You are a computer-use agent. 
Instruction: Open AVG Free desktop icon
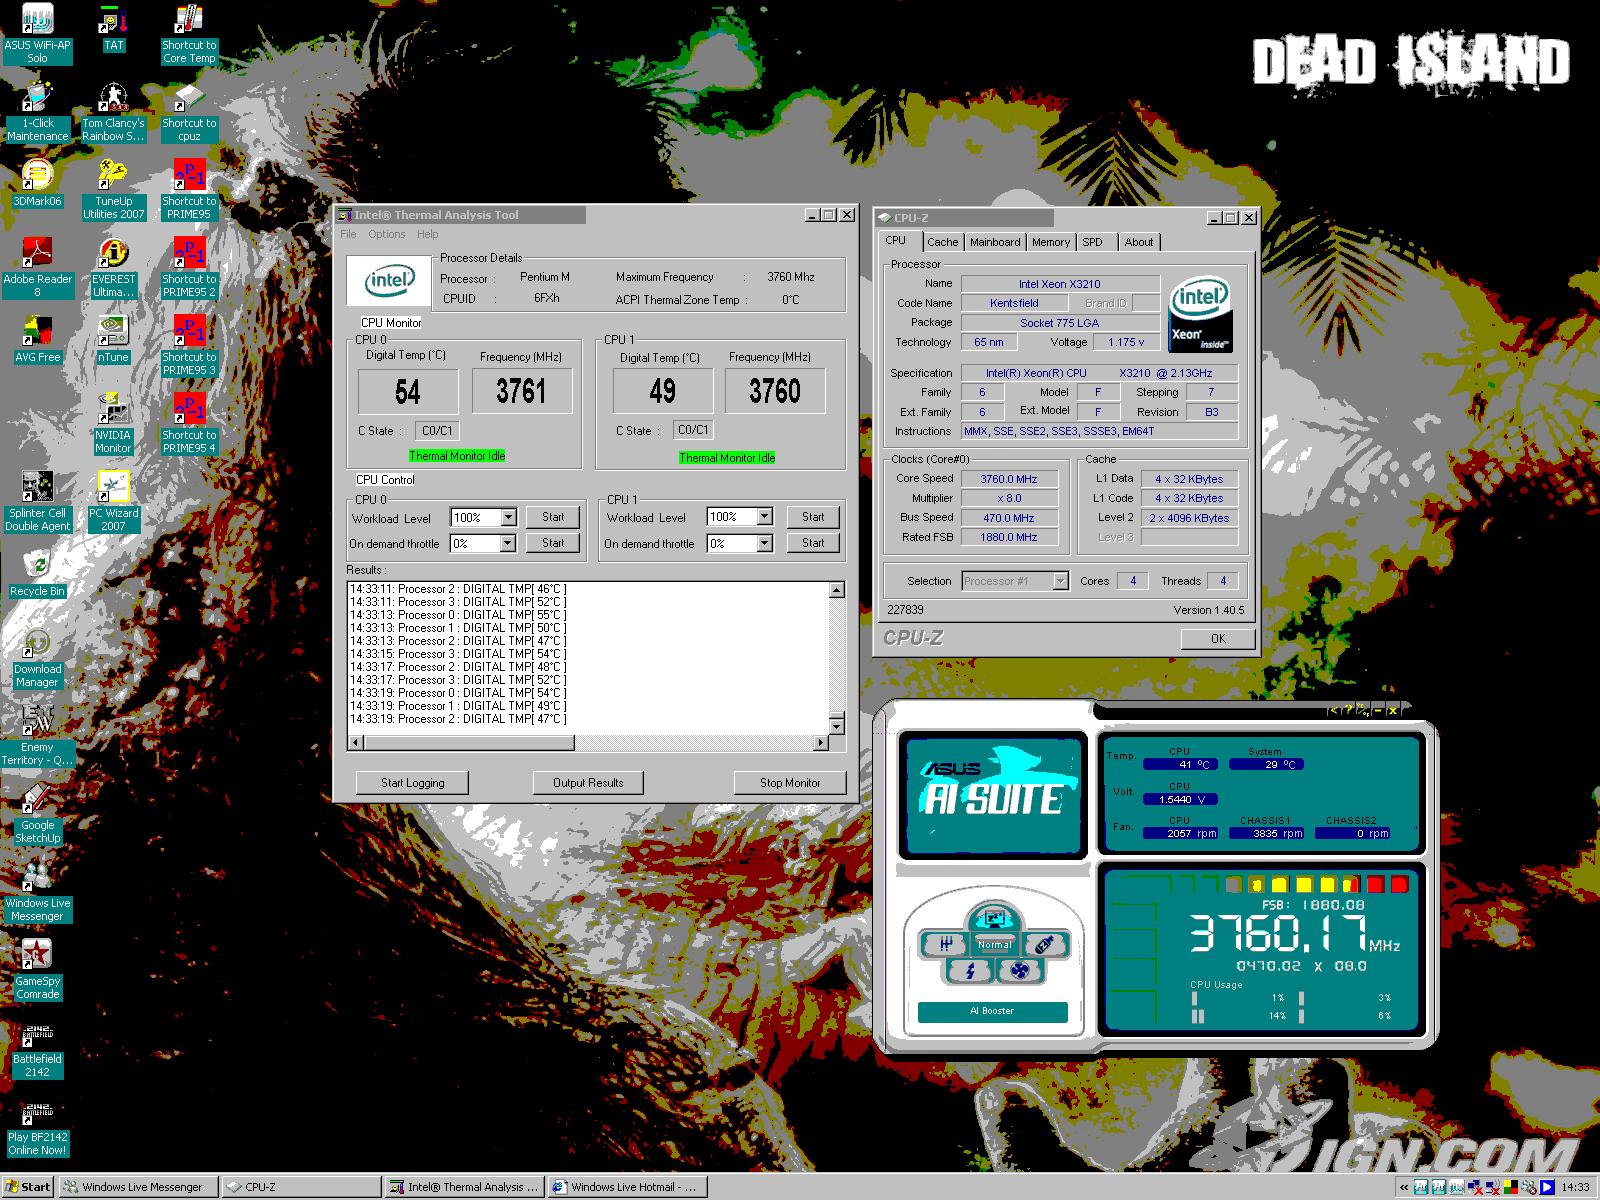37,340
